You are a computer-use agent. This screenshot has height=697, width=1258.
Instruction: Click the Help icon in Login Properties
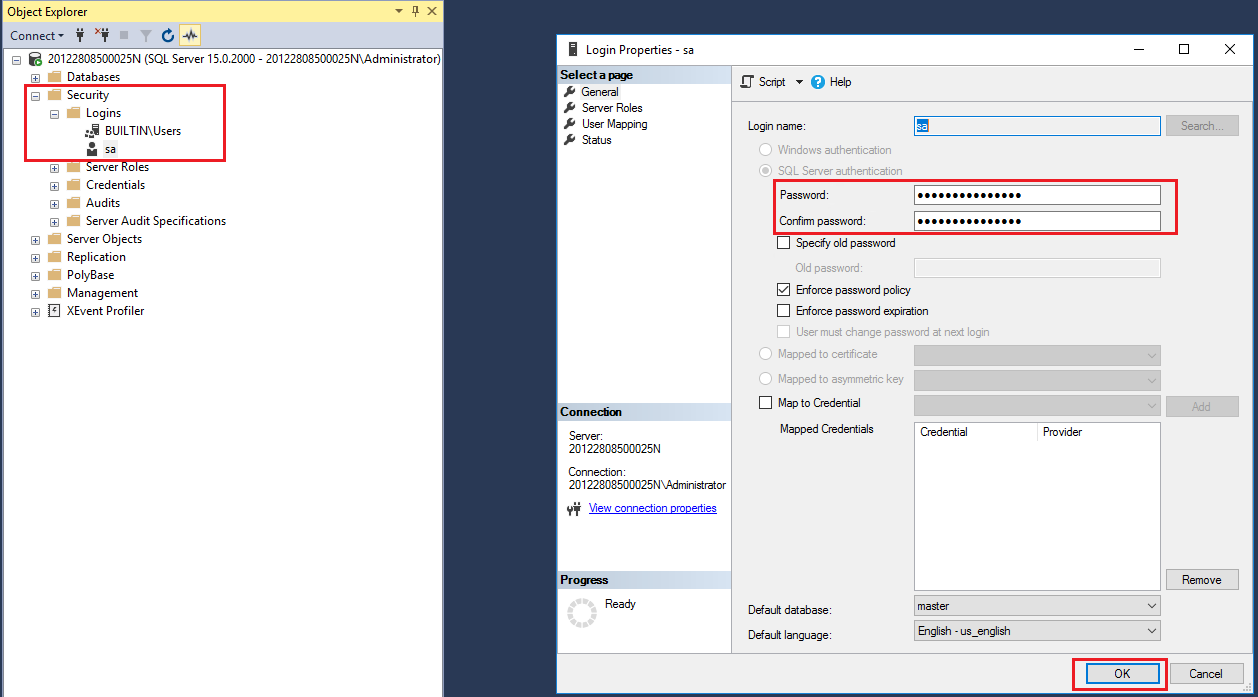[818, 82]
